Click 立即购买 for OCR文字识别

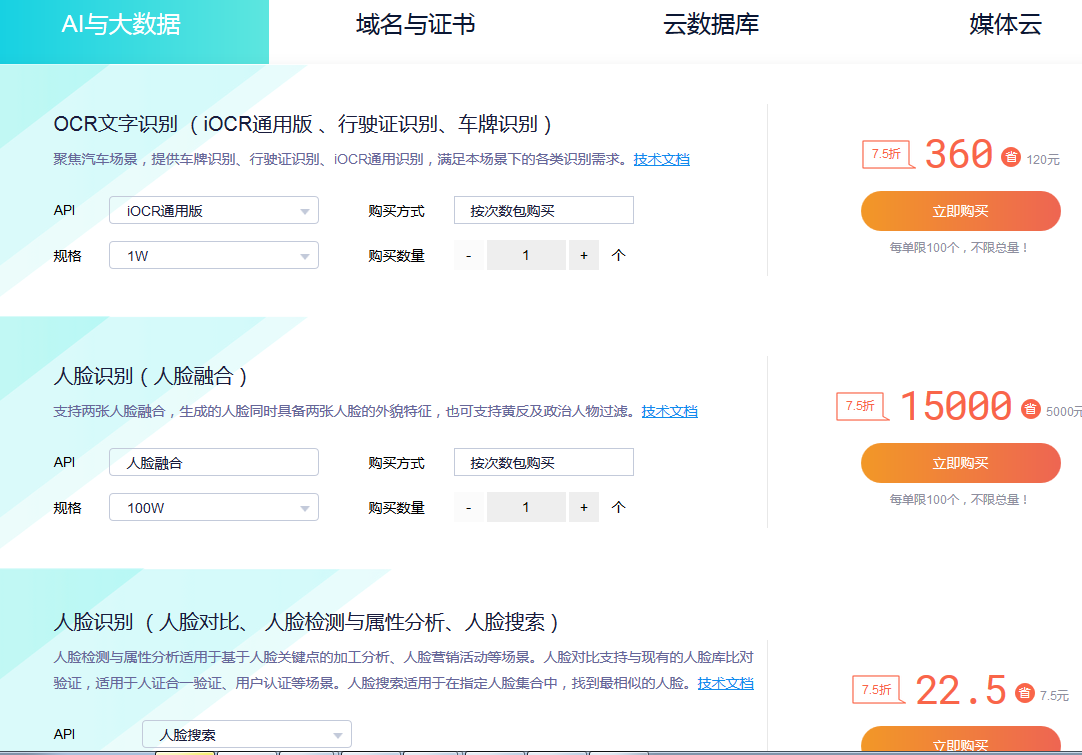tap(960, 211)
